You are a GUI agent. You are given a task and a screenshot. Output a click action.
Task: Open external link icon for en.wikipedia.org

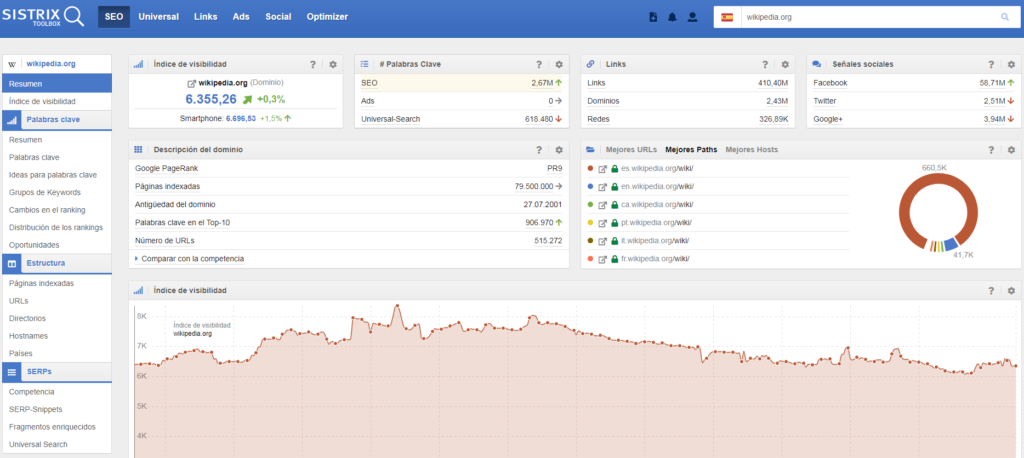click(603, 187)
